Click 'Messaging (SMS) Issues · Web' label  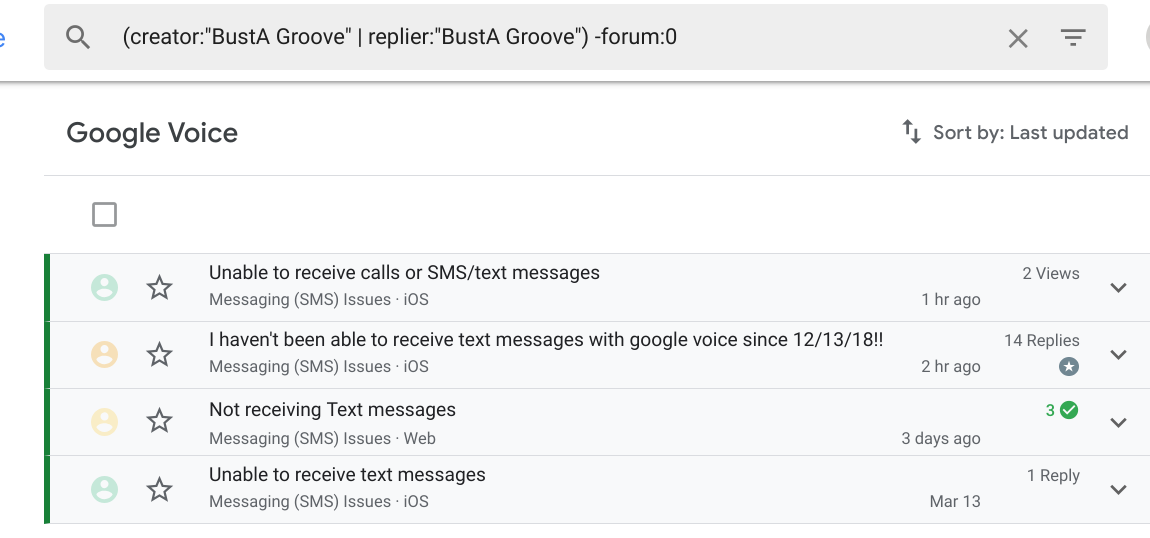(322, 438)
